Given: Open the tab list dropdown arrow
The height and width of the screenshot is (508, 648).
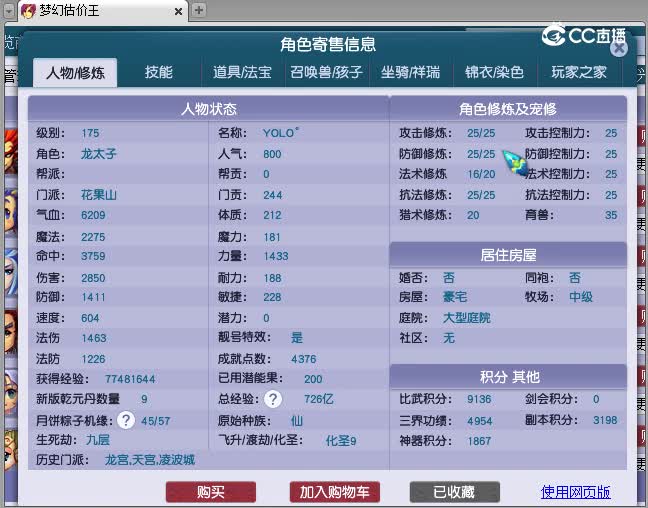Looking at the screenshot, I should pyautogui.click(x=9, y=11).
